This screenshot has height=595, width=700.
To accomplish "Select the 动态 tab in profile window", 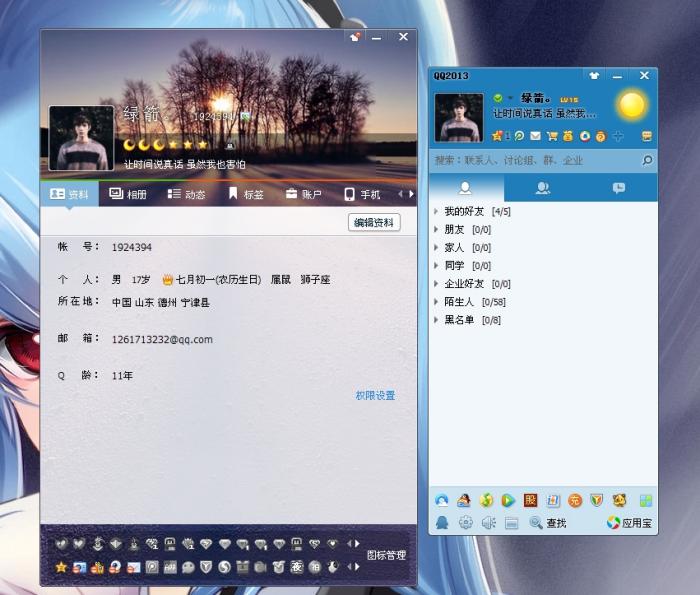I will pyautogui.click(x=186, y=194).
